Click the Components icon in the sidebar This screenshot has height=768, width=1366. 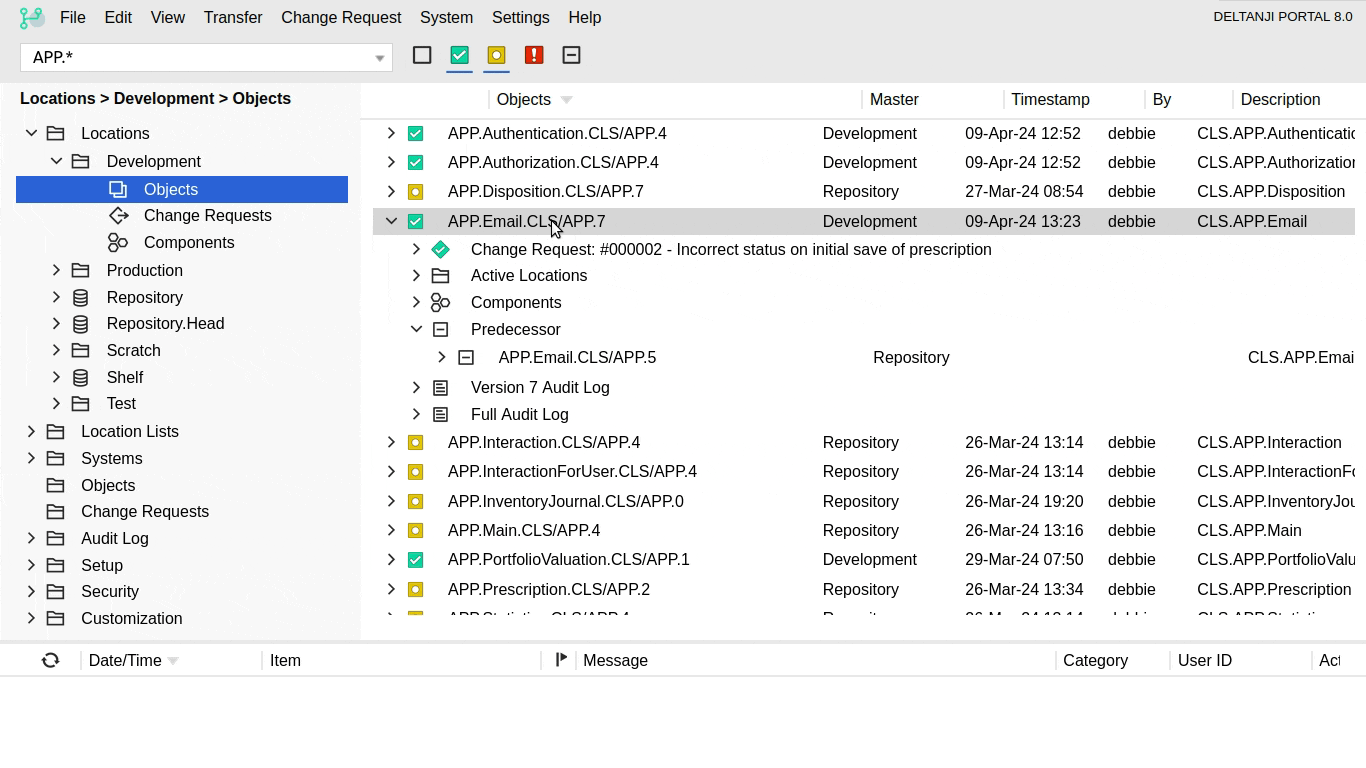[x=118, y=242]
